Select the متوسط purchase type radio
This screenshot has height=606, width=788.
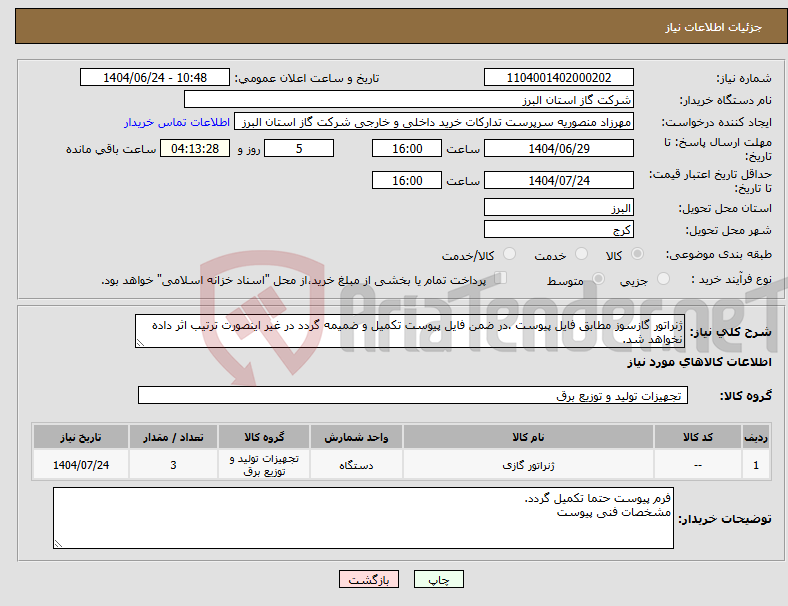[598, 278]
